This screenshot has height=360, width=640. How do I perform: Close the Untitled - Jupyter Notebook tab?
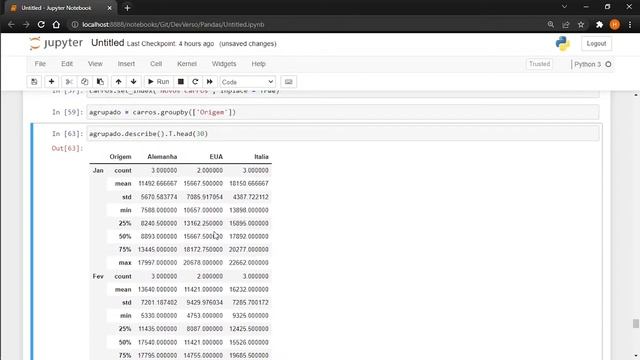point(109,8)
